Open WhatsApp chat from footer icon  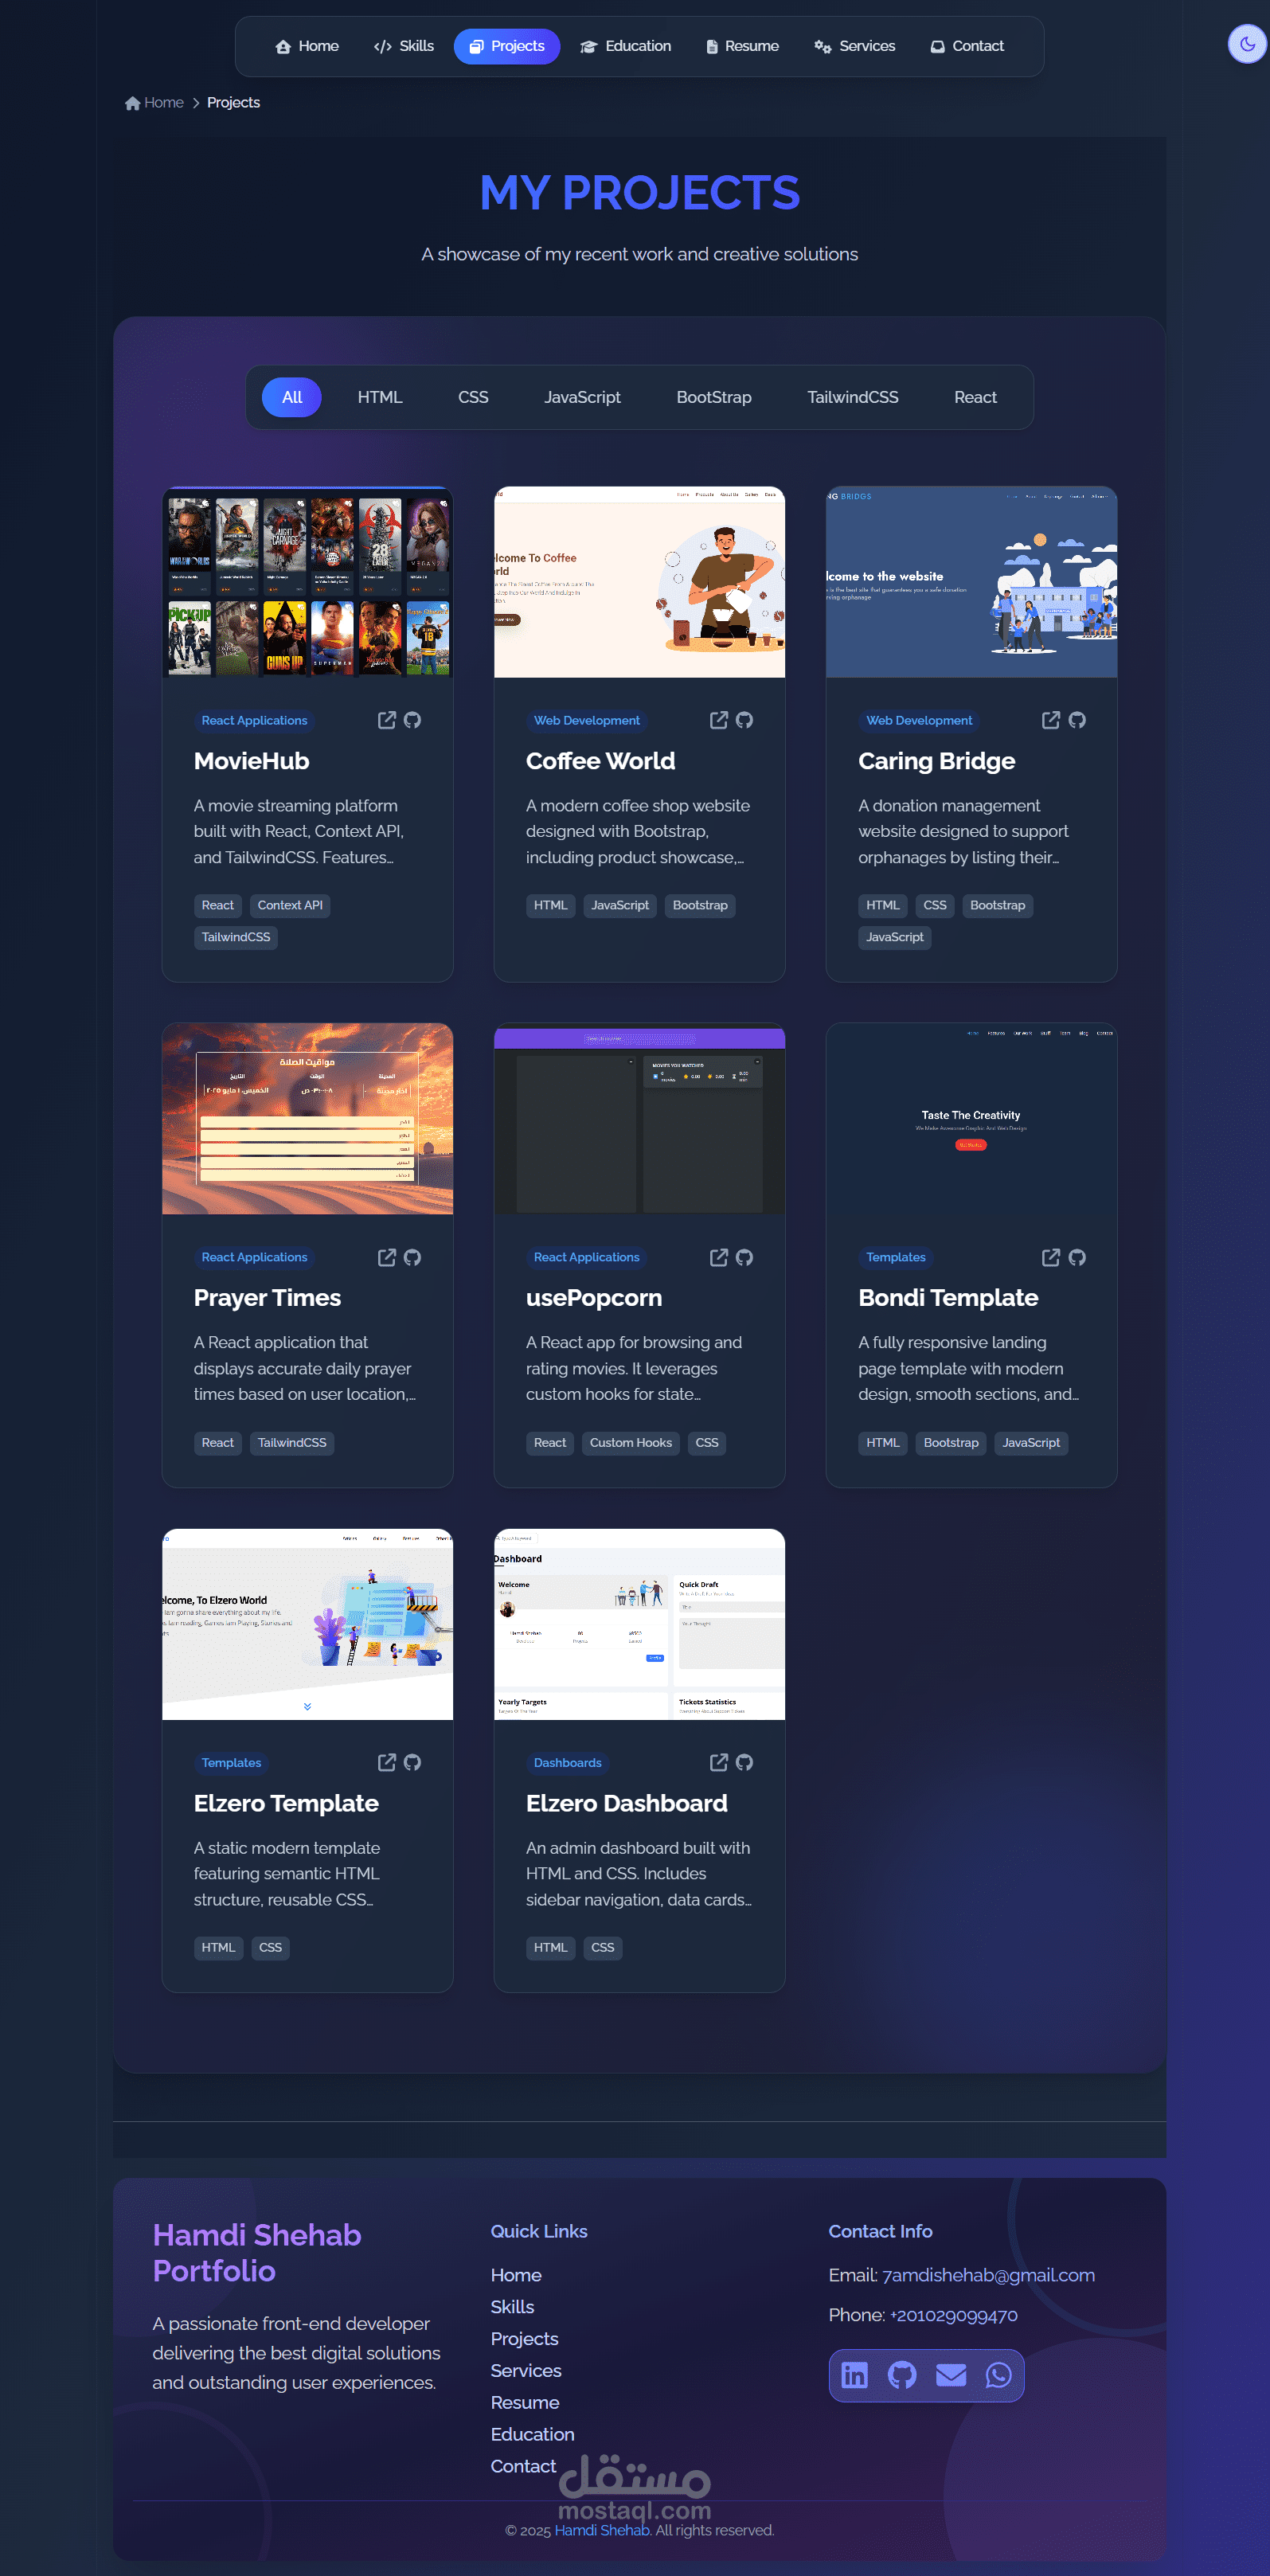click(999, 2375)
